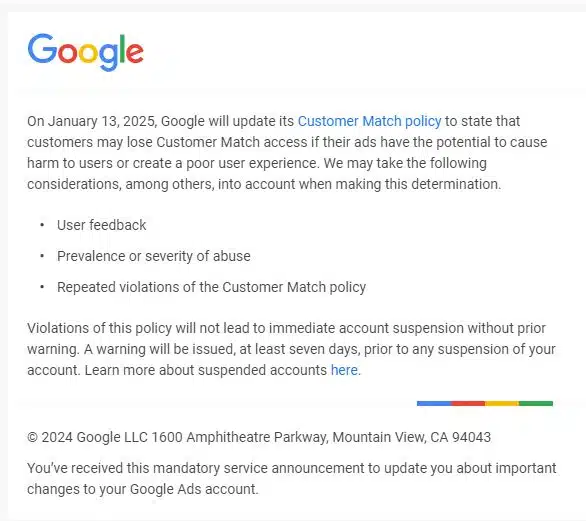The image size is (586, 521).
Task: Follow the "here" suspended accounts link
Action: 345,370
